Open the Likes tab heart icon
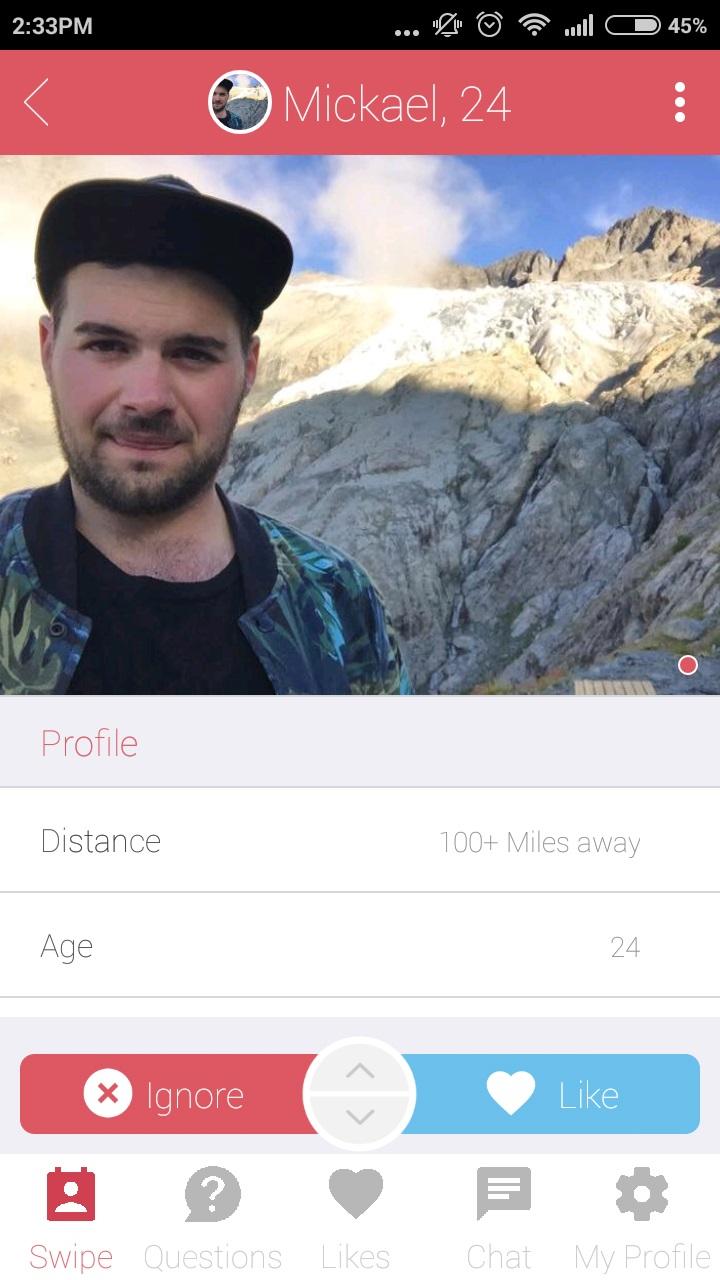 (356, 1195)
